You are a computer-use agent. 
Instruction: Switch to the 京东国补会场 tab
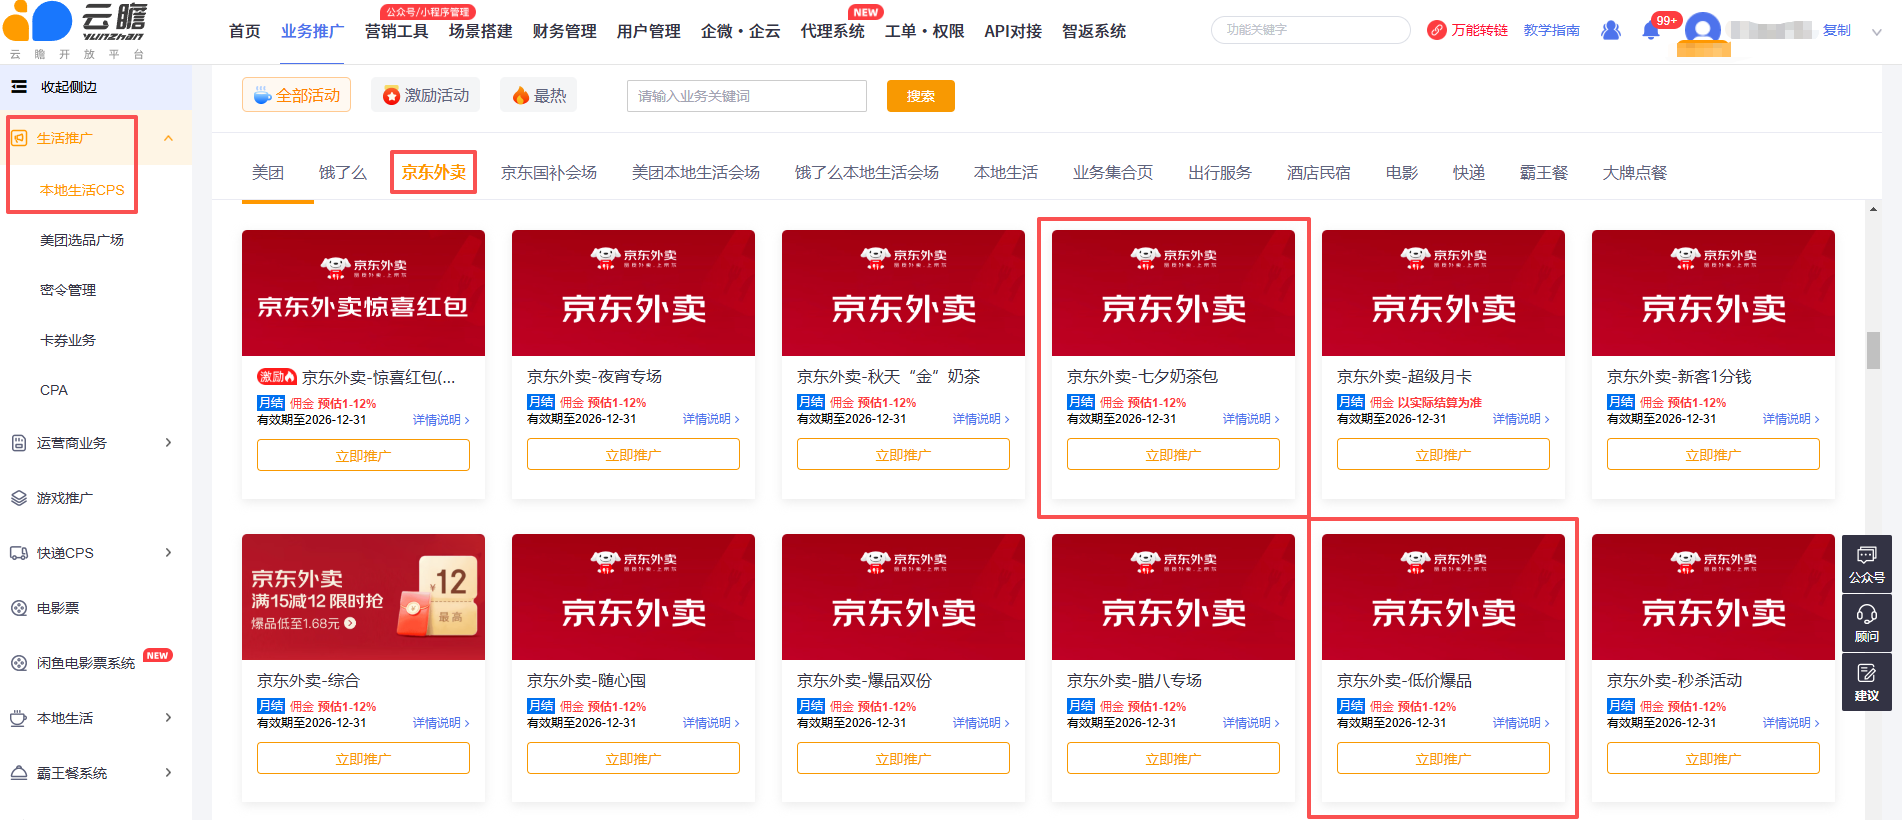(549, 172)
